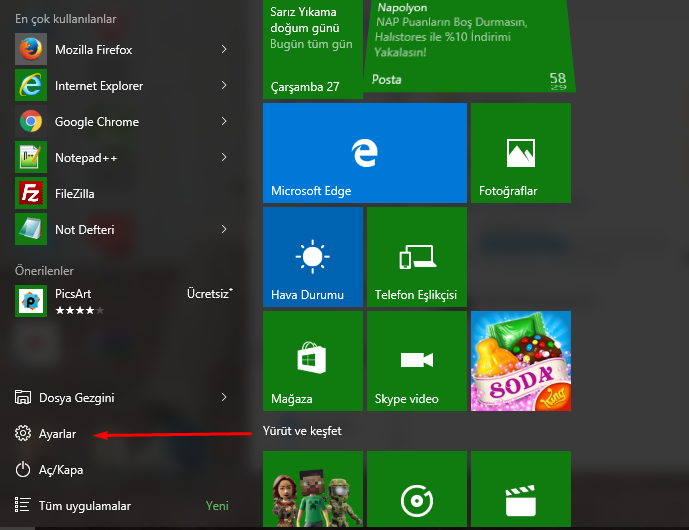Expand Mozilla Firefox jump list arrow
The image size is (689, 530).
click(224, 49)
